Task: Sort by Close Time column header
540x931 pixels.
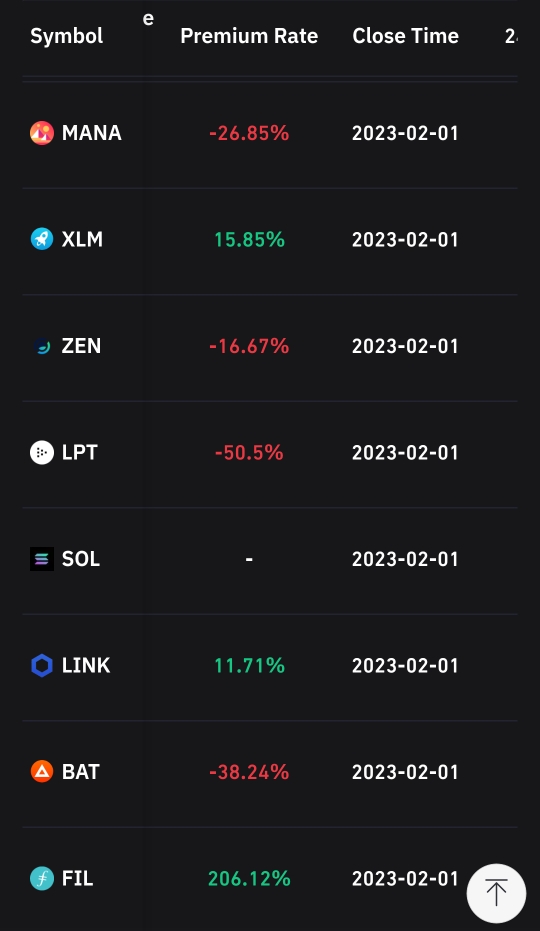Action: click(405, 36)
